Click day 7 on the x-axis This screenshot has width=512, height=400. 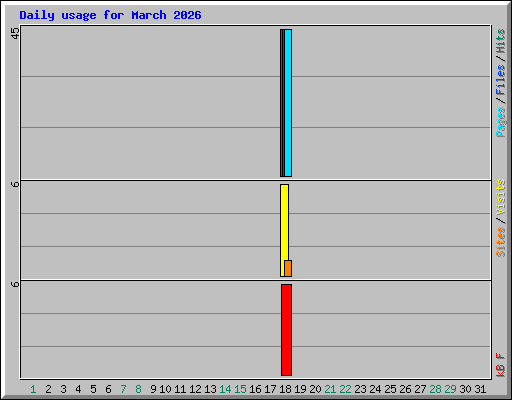pos(123,389)
